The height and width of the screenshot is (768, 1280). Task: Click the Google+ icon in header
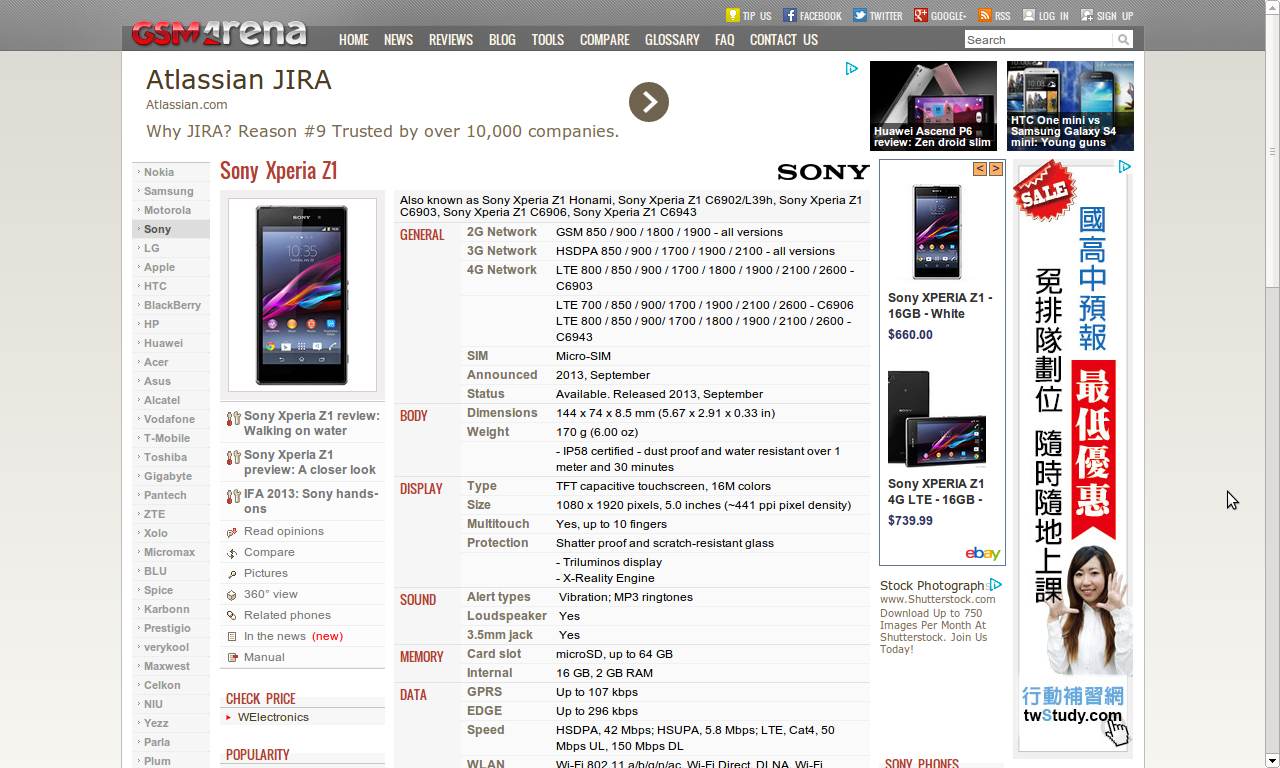click(x=921, y=15)
